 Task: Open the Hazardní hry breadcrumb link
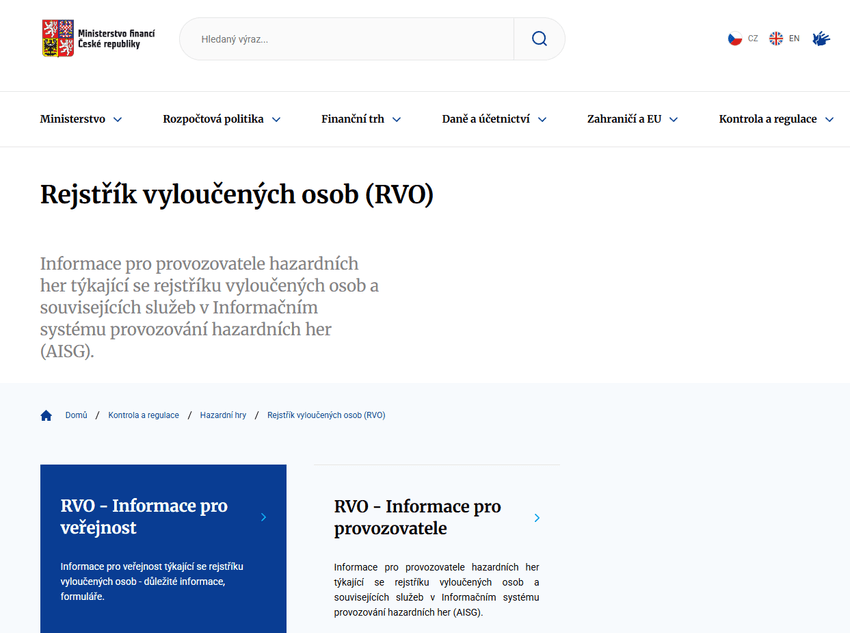point(223,414)
